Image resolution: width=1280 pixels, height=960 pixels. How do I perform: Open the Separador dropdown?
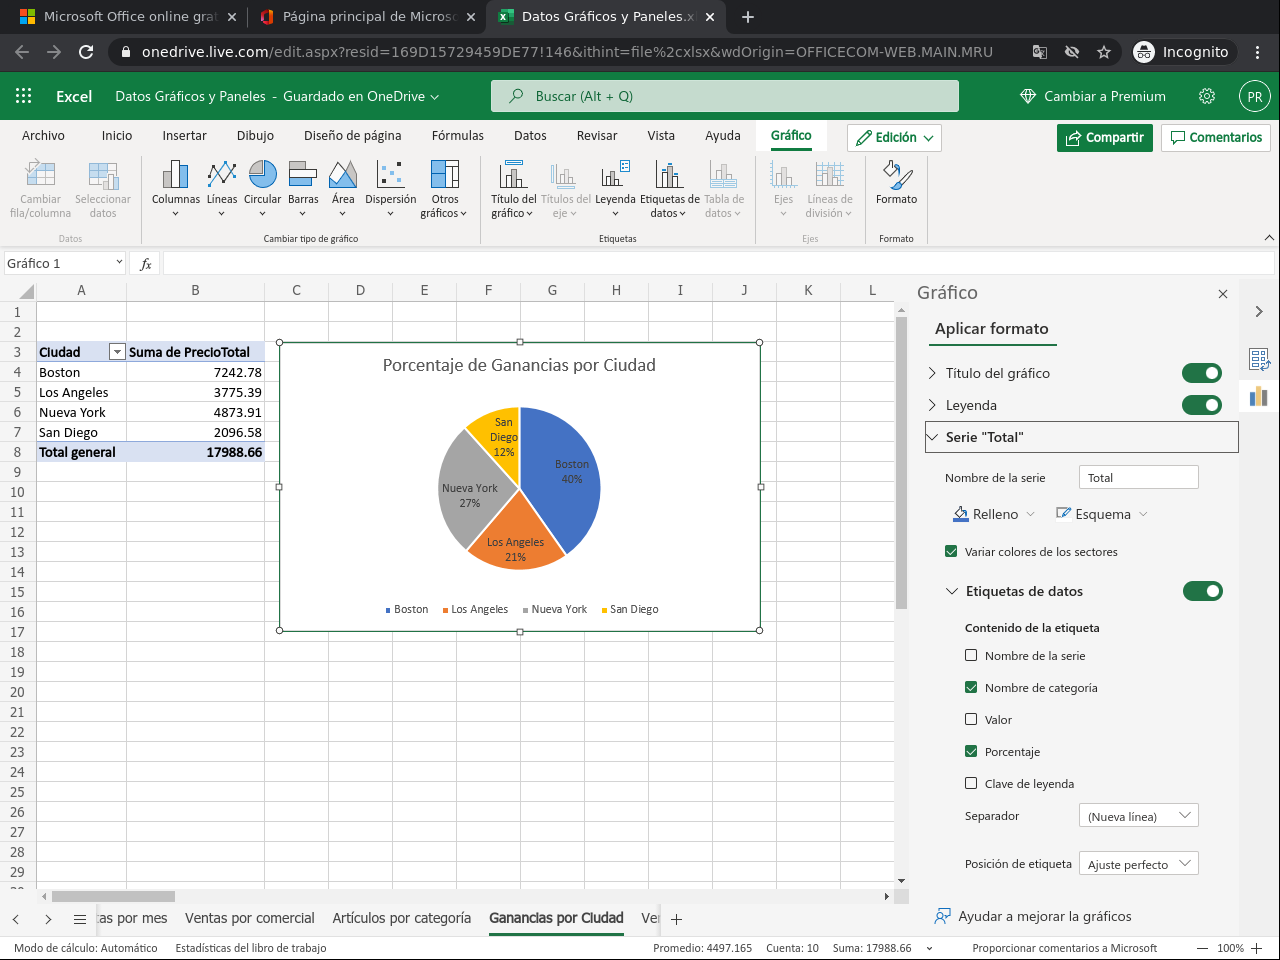point(1138,816)
